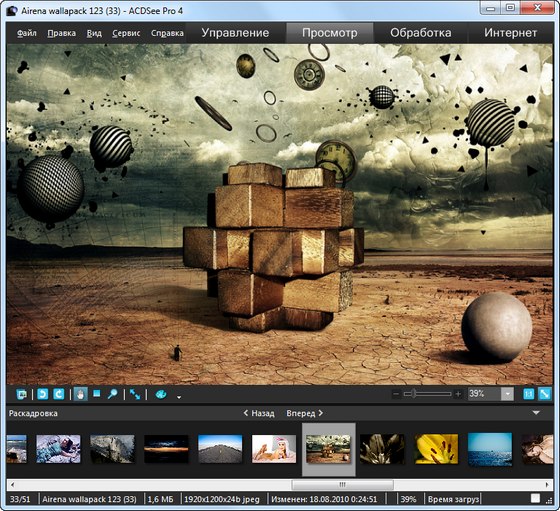Select the Hand scroll tool

tap(81, 394)
